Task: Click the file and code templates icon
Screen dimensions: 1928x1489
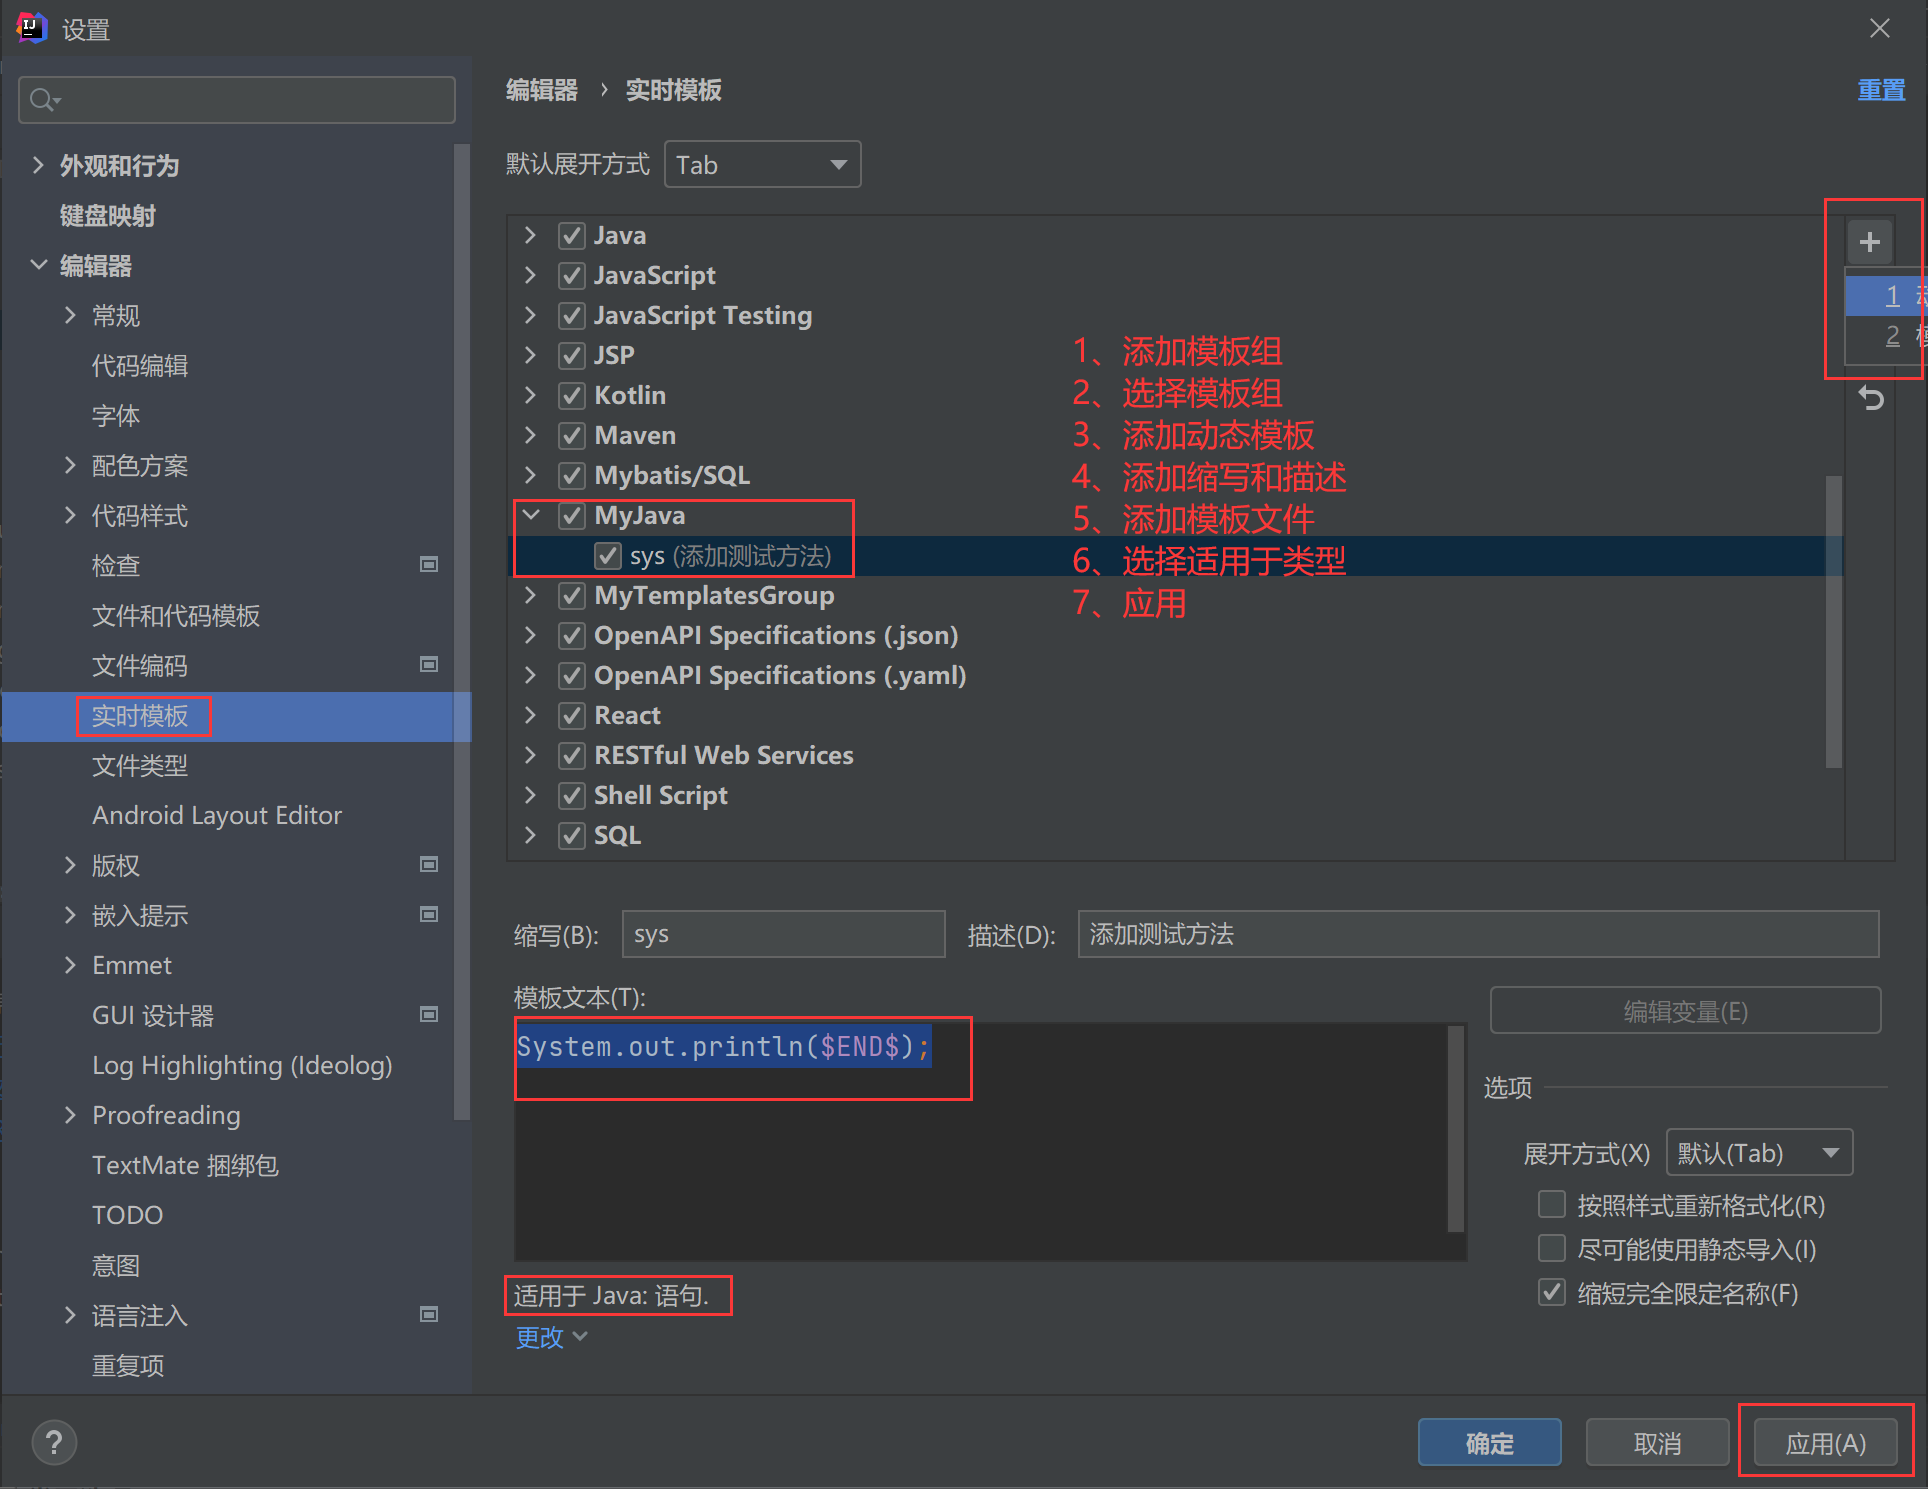Action: 175,613
